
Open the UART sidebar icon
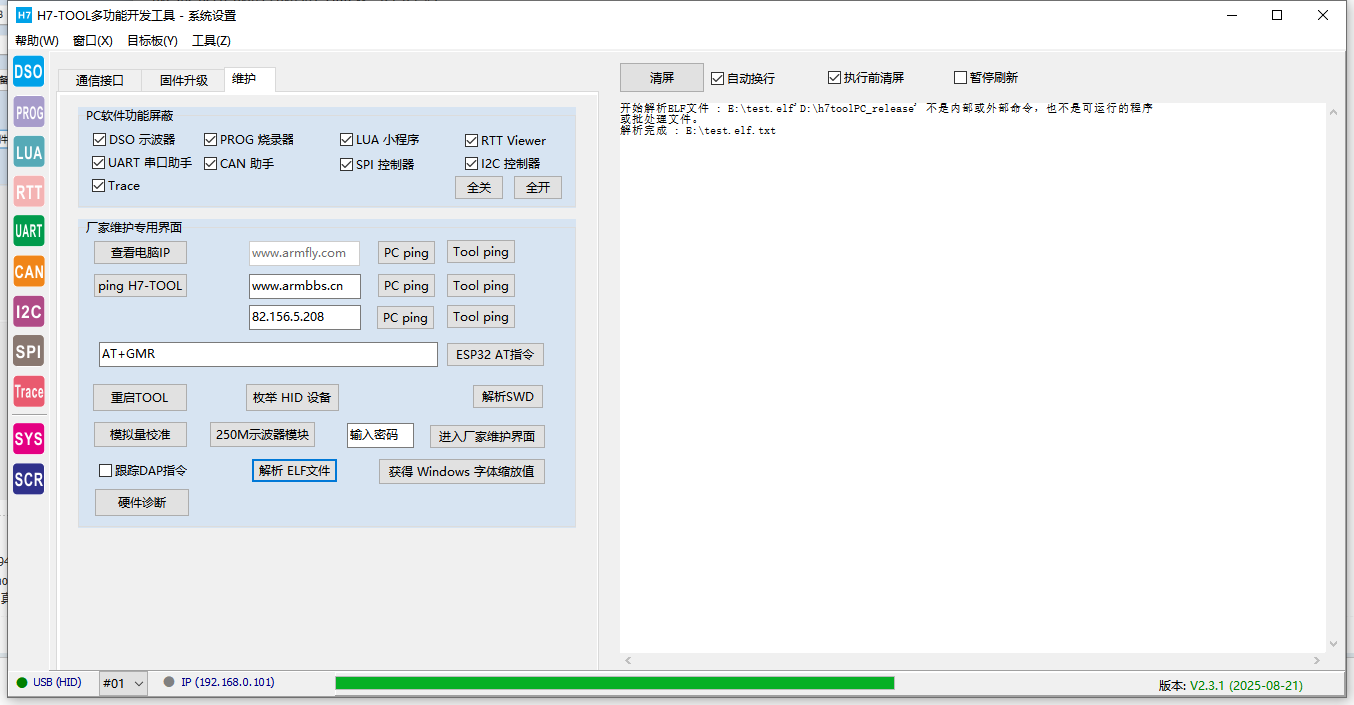pos(29,231)
